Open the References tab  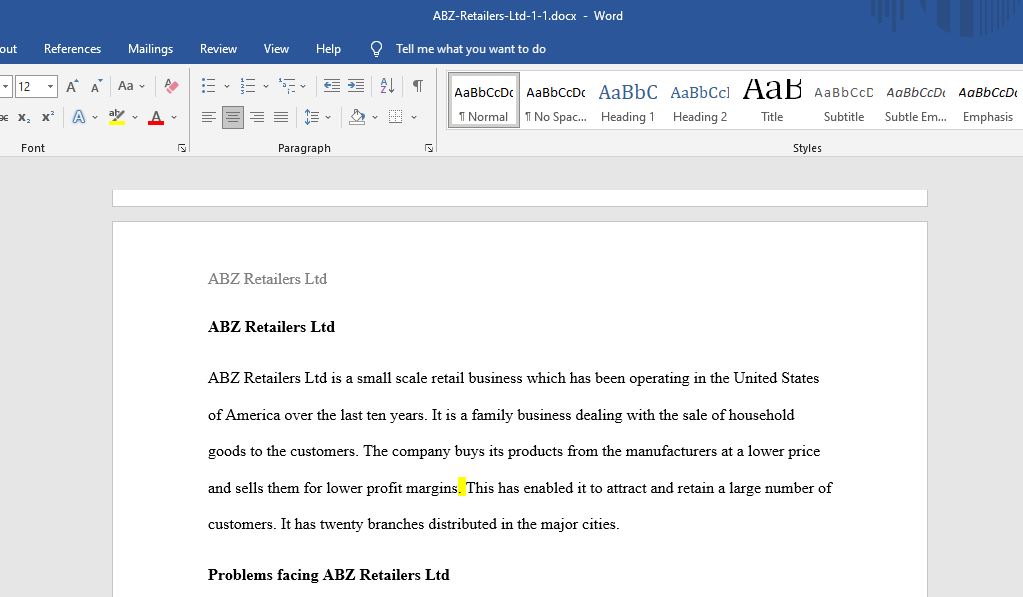click(72, 49)
